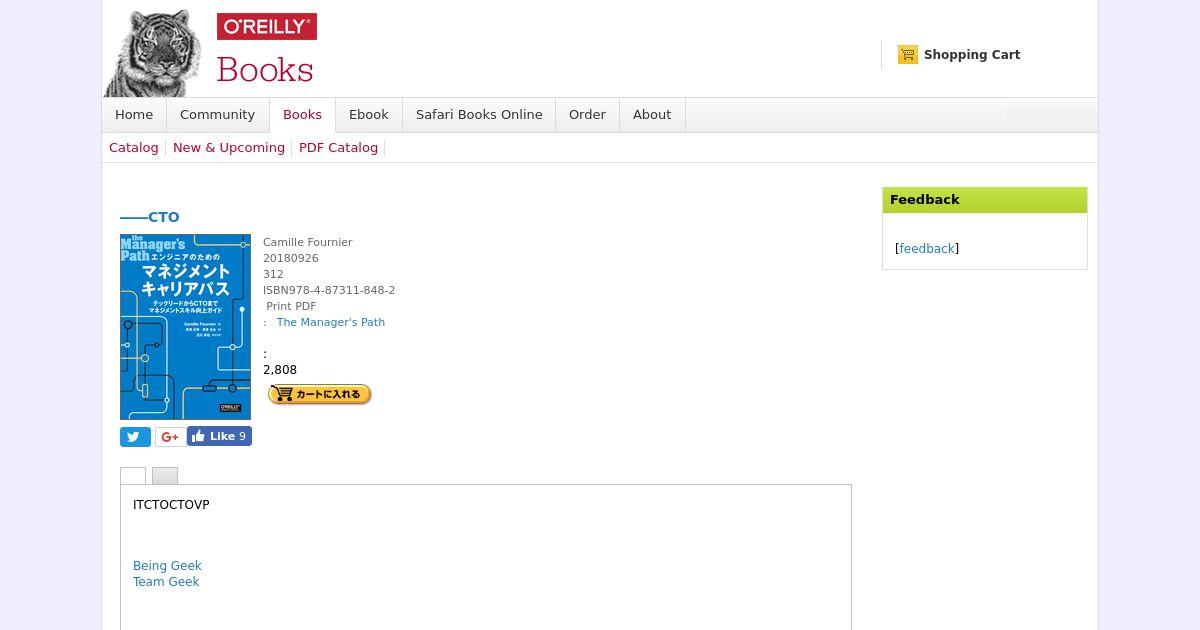Open the Catalog sub-navigation link
The height and width of the screenshot is (630, 1200).
pos(134,148)
